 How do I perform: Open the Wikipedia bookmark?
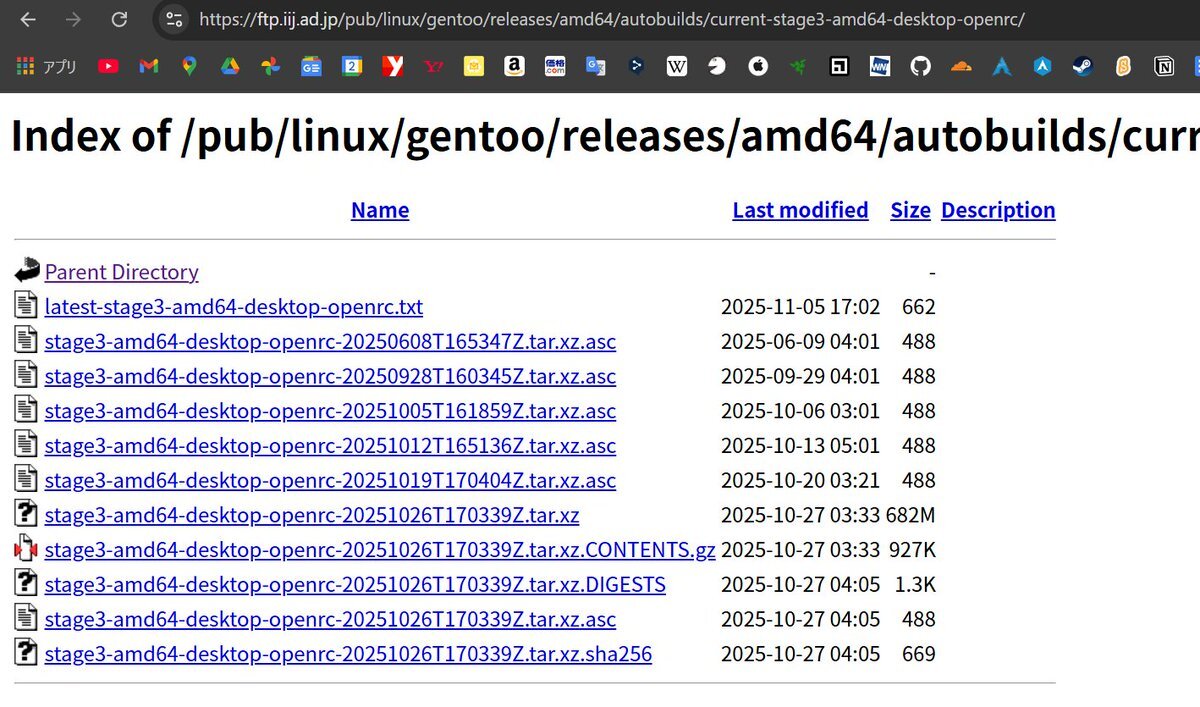(677, 67)
